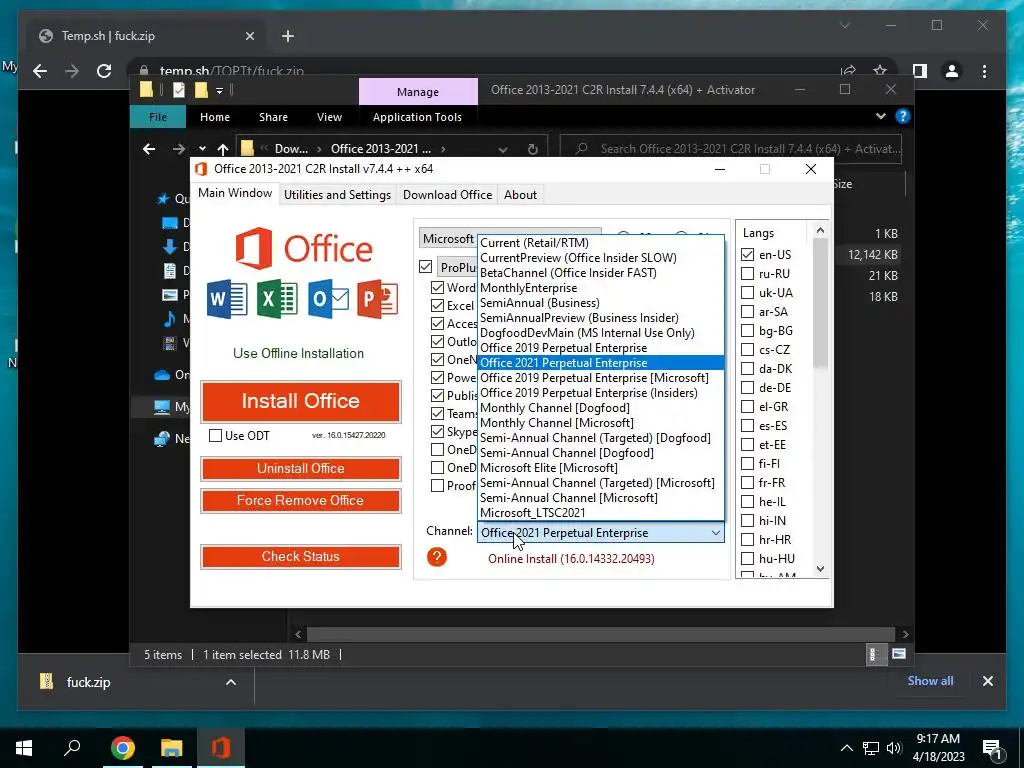Open the notification center icon
This screenshot has height=768, width=1024.
point(993,749)
